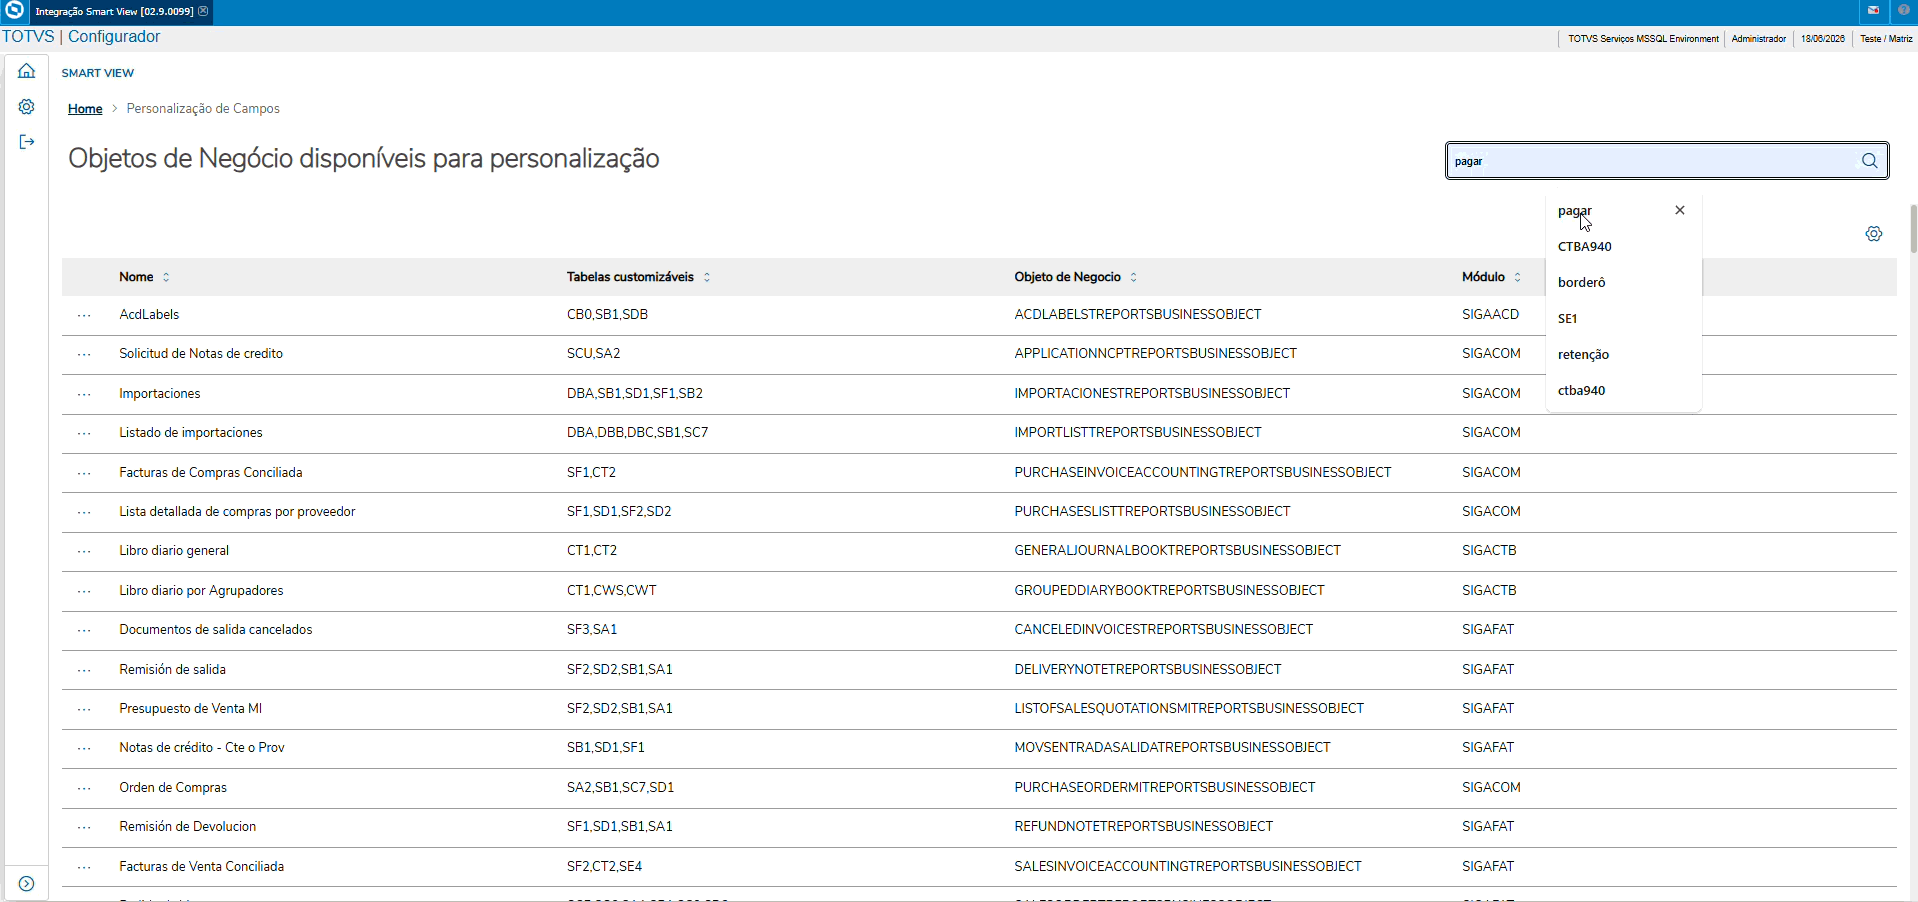
Task: Open actions menu for Listado de importaciones
Action: click(x=84, y=434)
